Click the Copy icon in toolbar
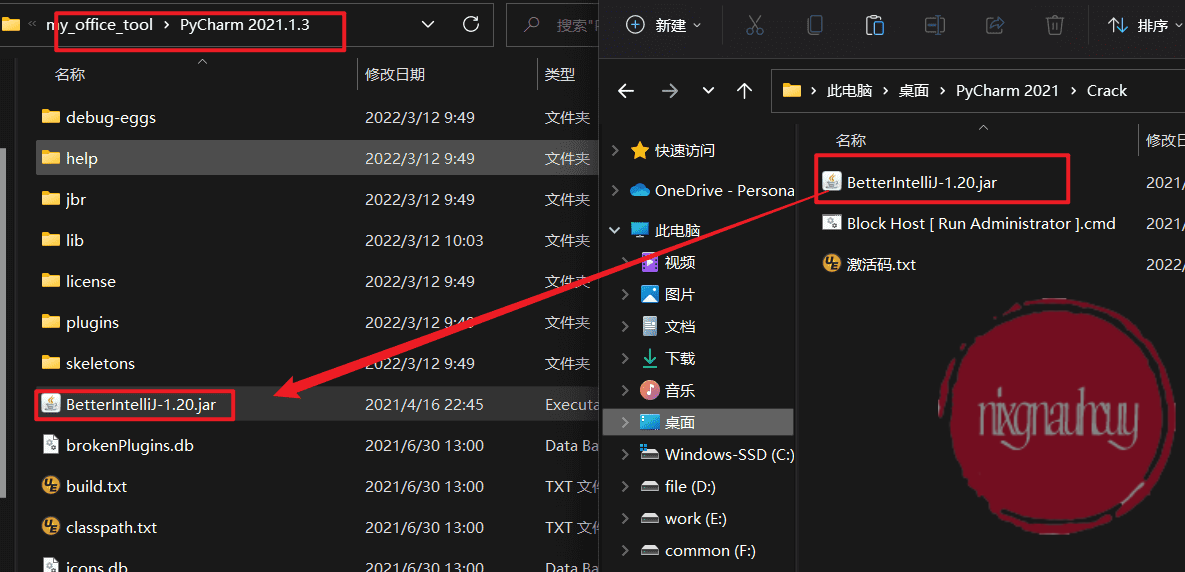The width and height of the screenshot is (1185, 572). 815,25
